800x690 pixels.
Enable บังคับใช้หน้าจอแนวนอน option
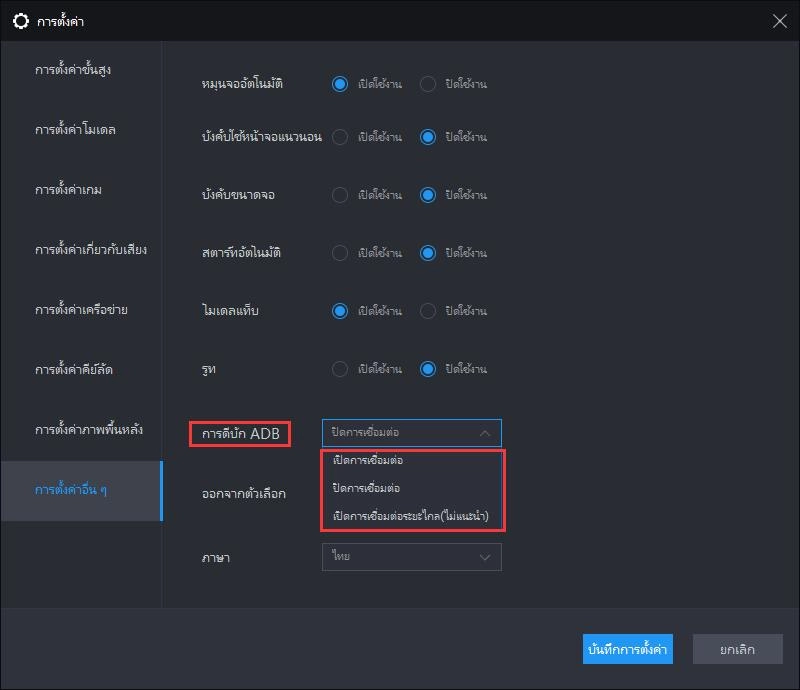340,137
